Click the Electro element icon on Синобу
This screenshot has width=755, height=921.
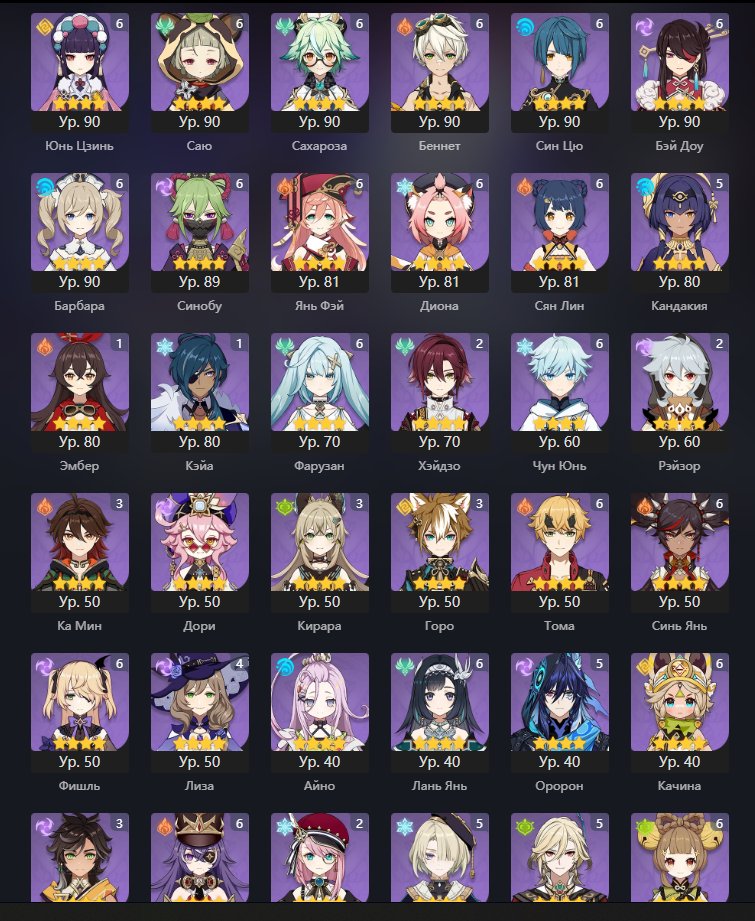165,187
